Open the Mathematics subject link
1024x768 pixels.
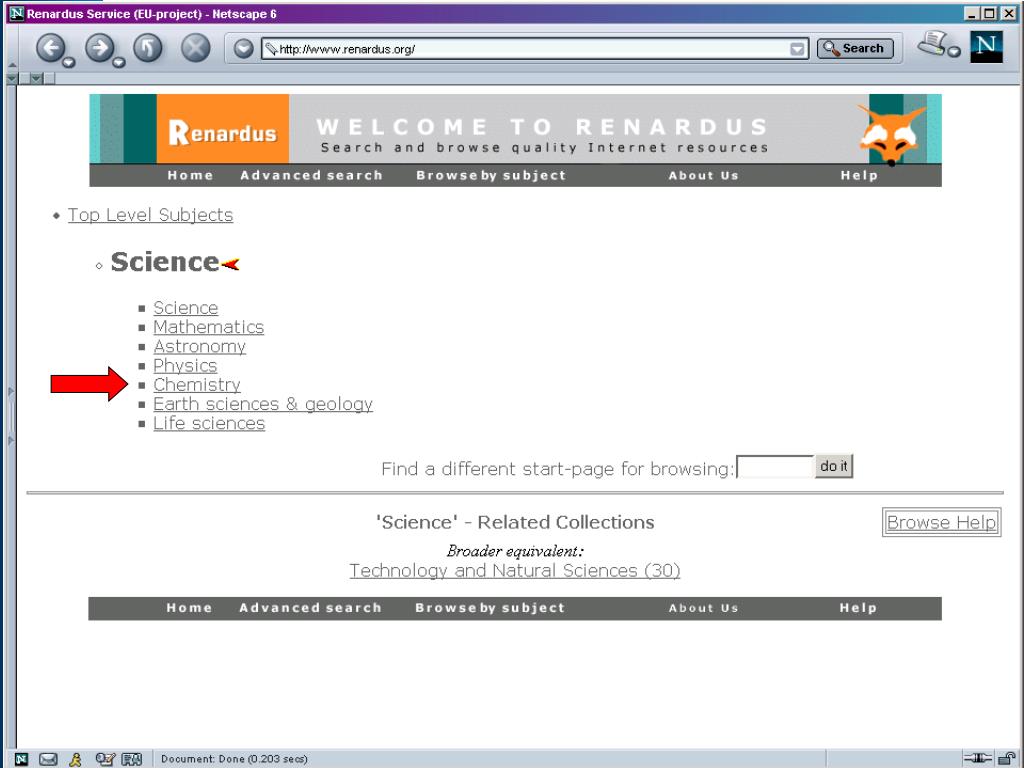(208, 327)
